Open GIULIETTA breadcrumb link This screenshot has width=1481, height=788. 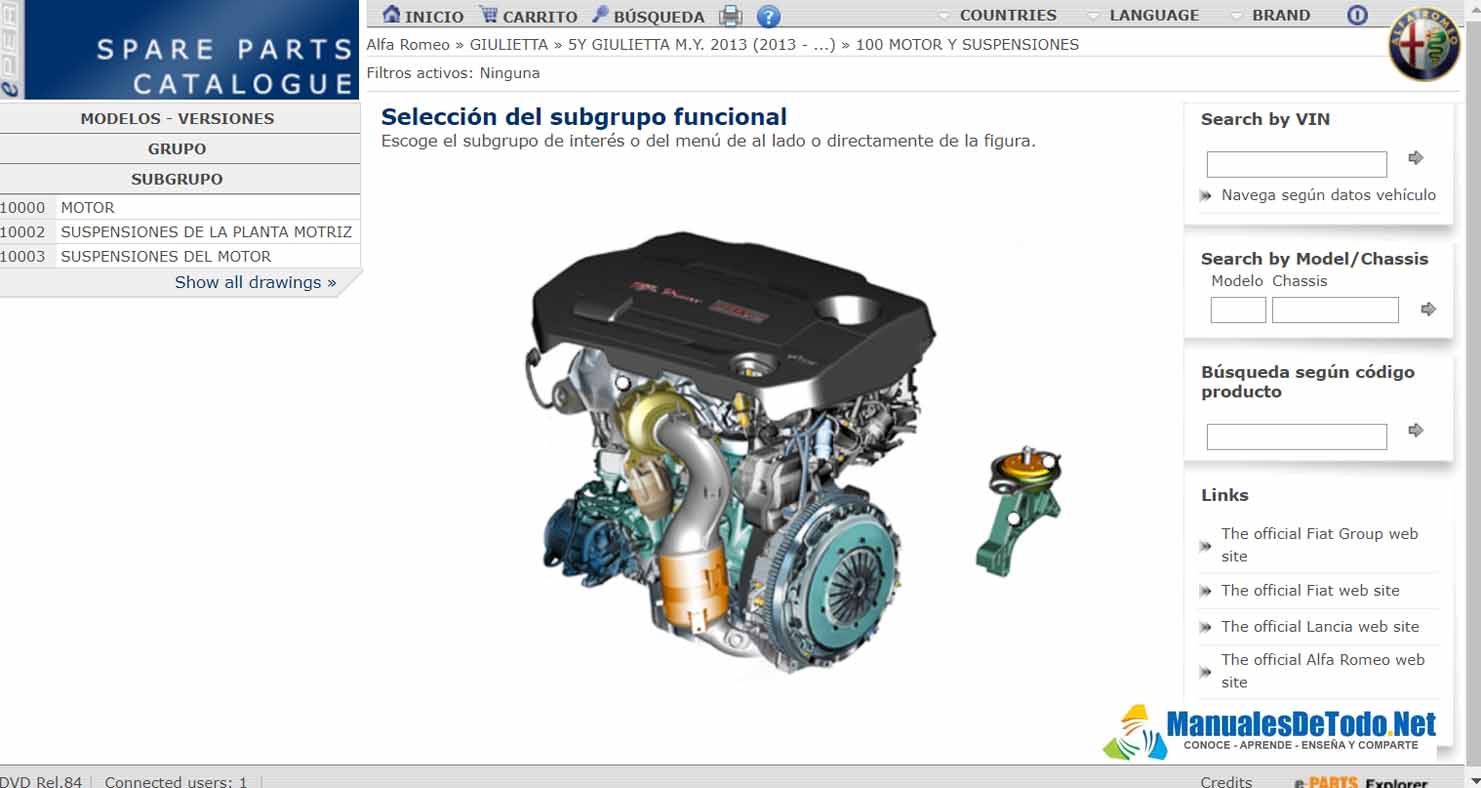coord(509,44)
